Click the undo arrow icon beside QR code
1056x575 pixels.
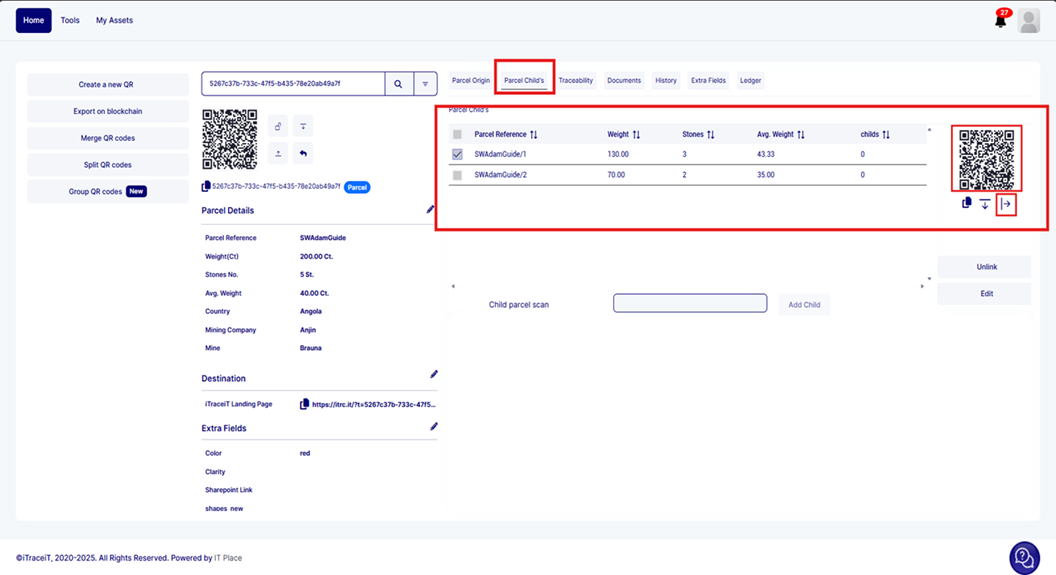click(x=302, y=153)
